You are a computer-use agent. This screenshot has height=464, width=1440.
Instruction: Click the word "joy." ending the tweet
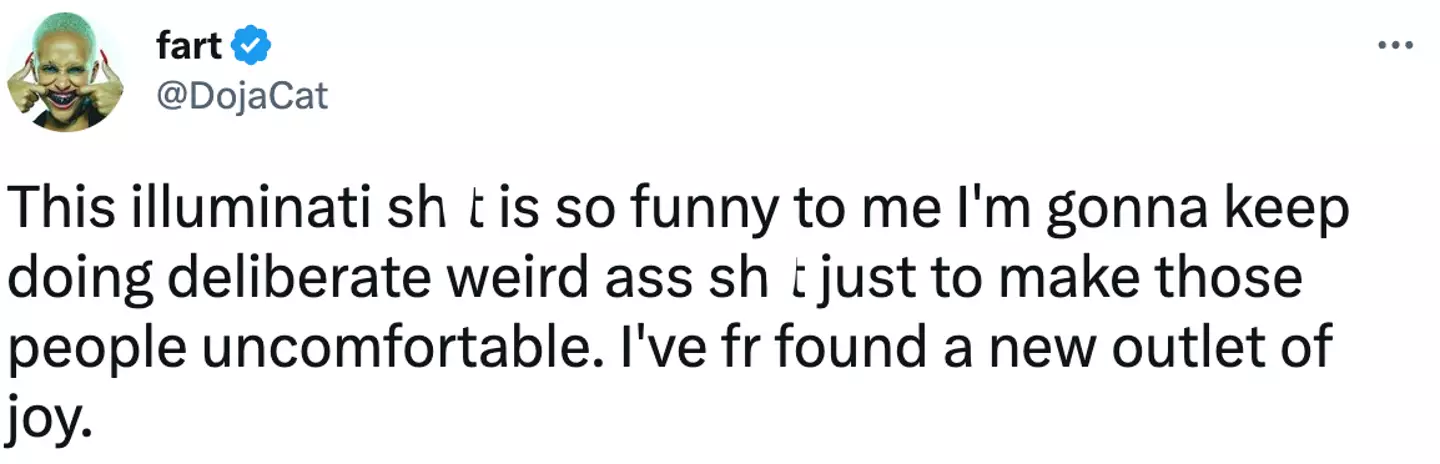tap(49, 410)
